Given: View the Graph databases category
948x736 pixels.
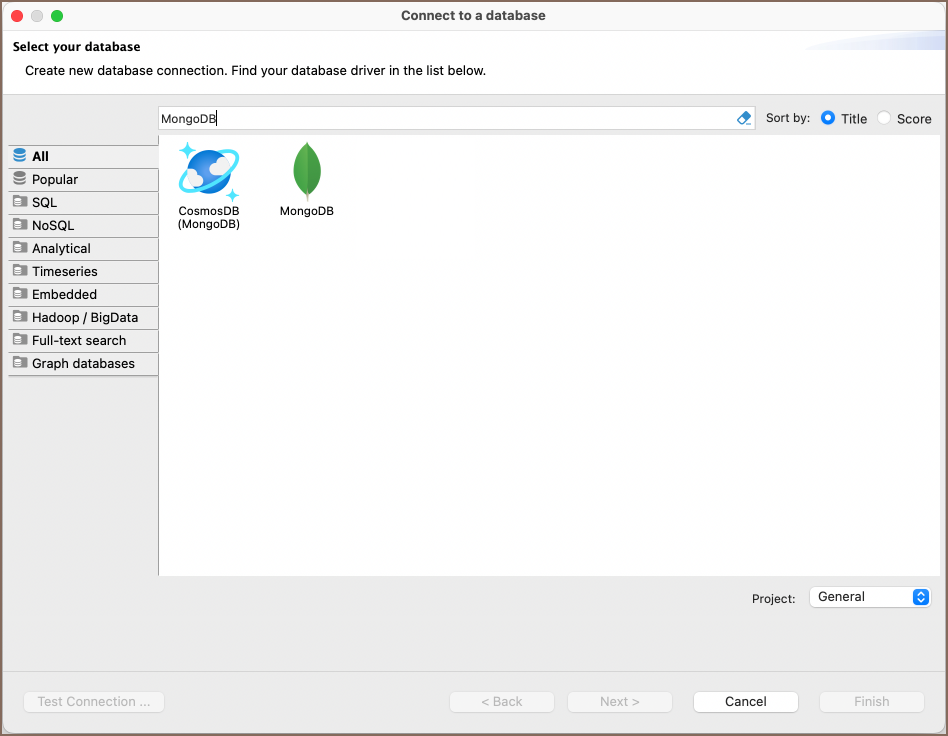Looking at the screenshot, I should point(83,363).
